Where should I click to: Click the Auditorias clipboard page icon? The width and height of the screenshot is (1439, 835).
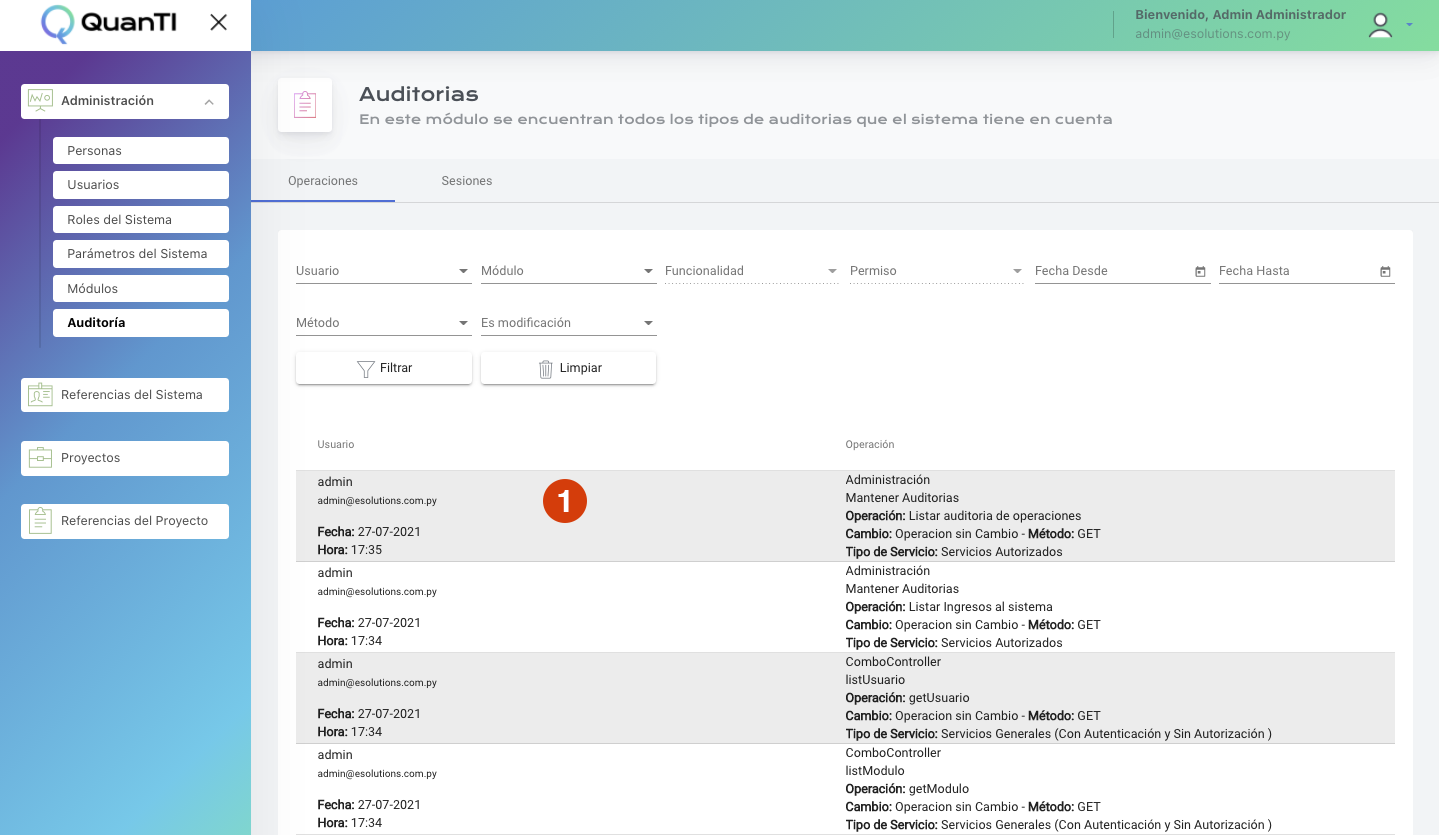click(305, 105)
